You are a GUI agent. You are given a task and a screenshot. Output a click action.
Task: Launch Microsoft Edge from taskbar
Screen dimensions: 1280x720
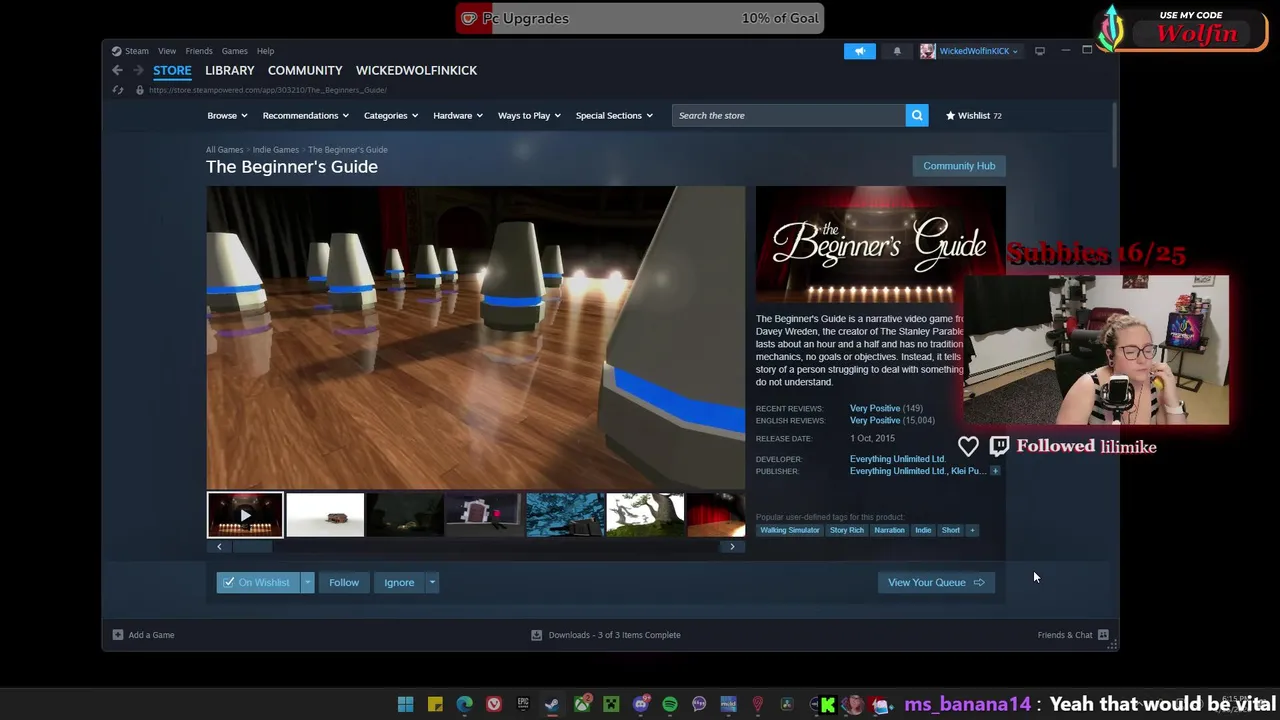pyautogui.click(x=464, y=705)
